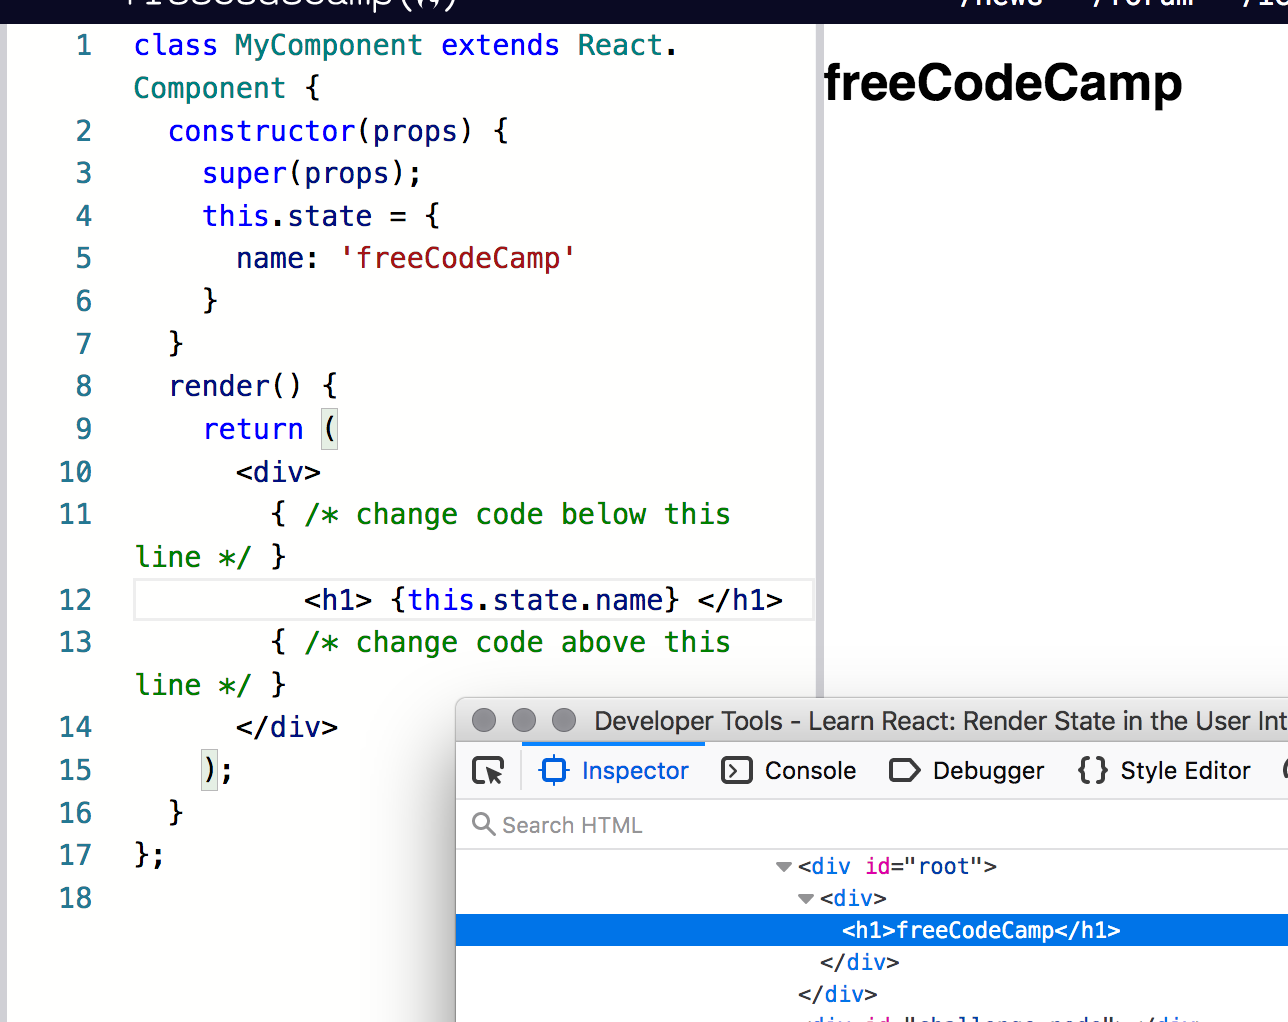Collapse the inner div node in Inspector
This screenshot has width=1288, height=1022.
click(x=806, y=898)
